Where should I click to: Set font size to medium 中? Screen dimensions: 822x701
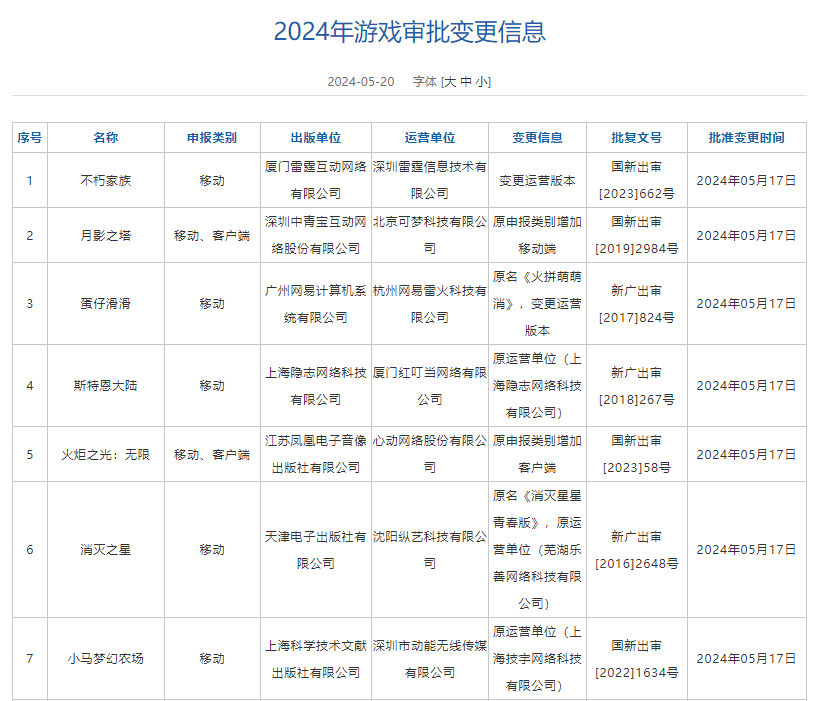click(x=466, y=82)
